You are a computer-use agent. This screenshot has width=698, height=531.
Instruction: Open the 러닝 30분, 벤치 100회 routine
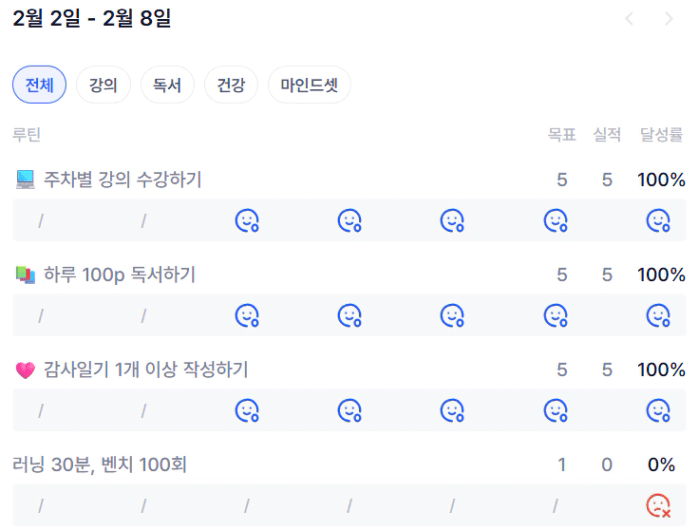(x=100, y=464)
